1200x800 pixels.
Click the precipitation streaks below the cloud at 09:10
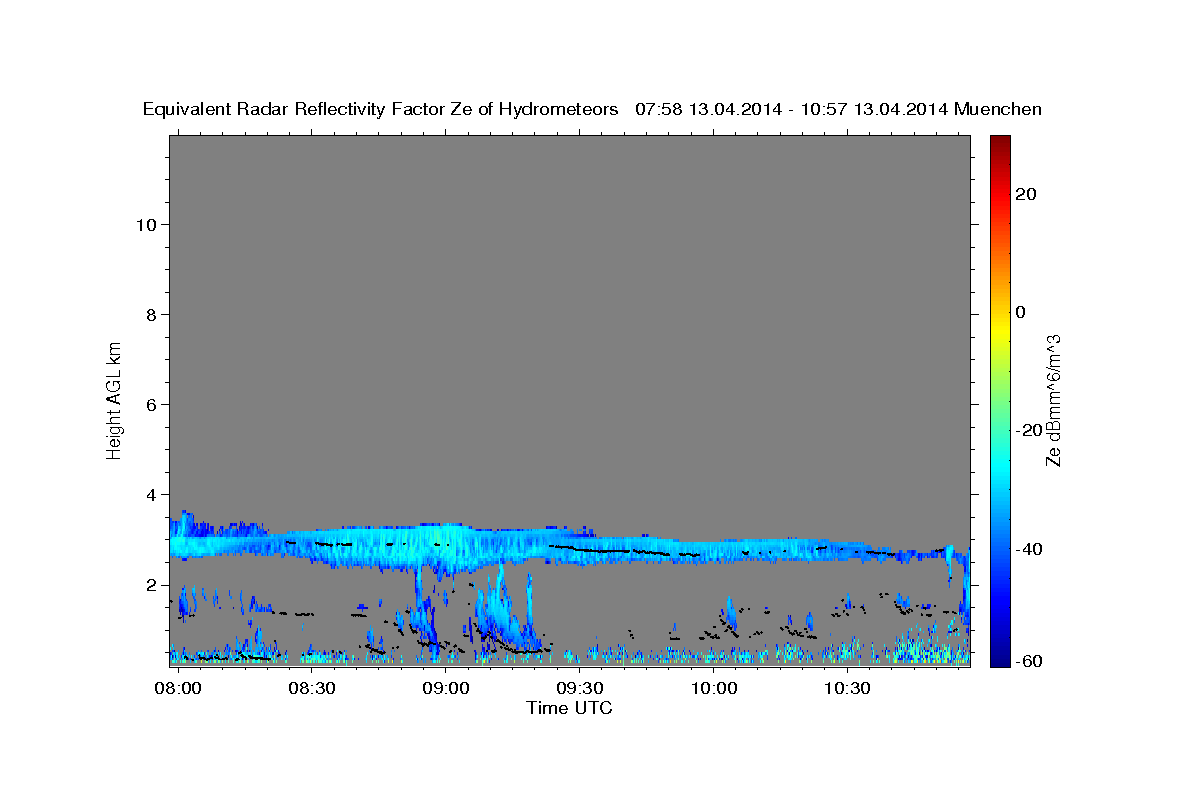click(503, 610)
